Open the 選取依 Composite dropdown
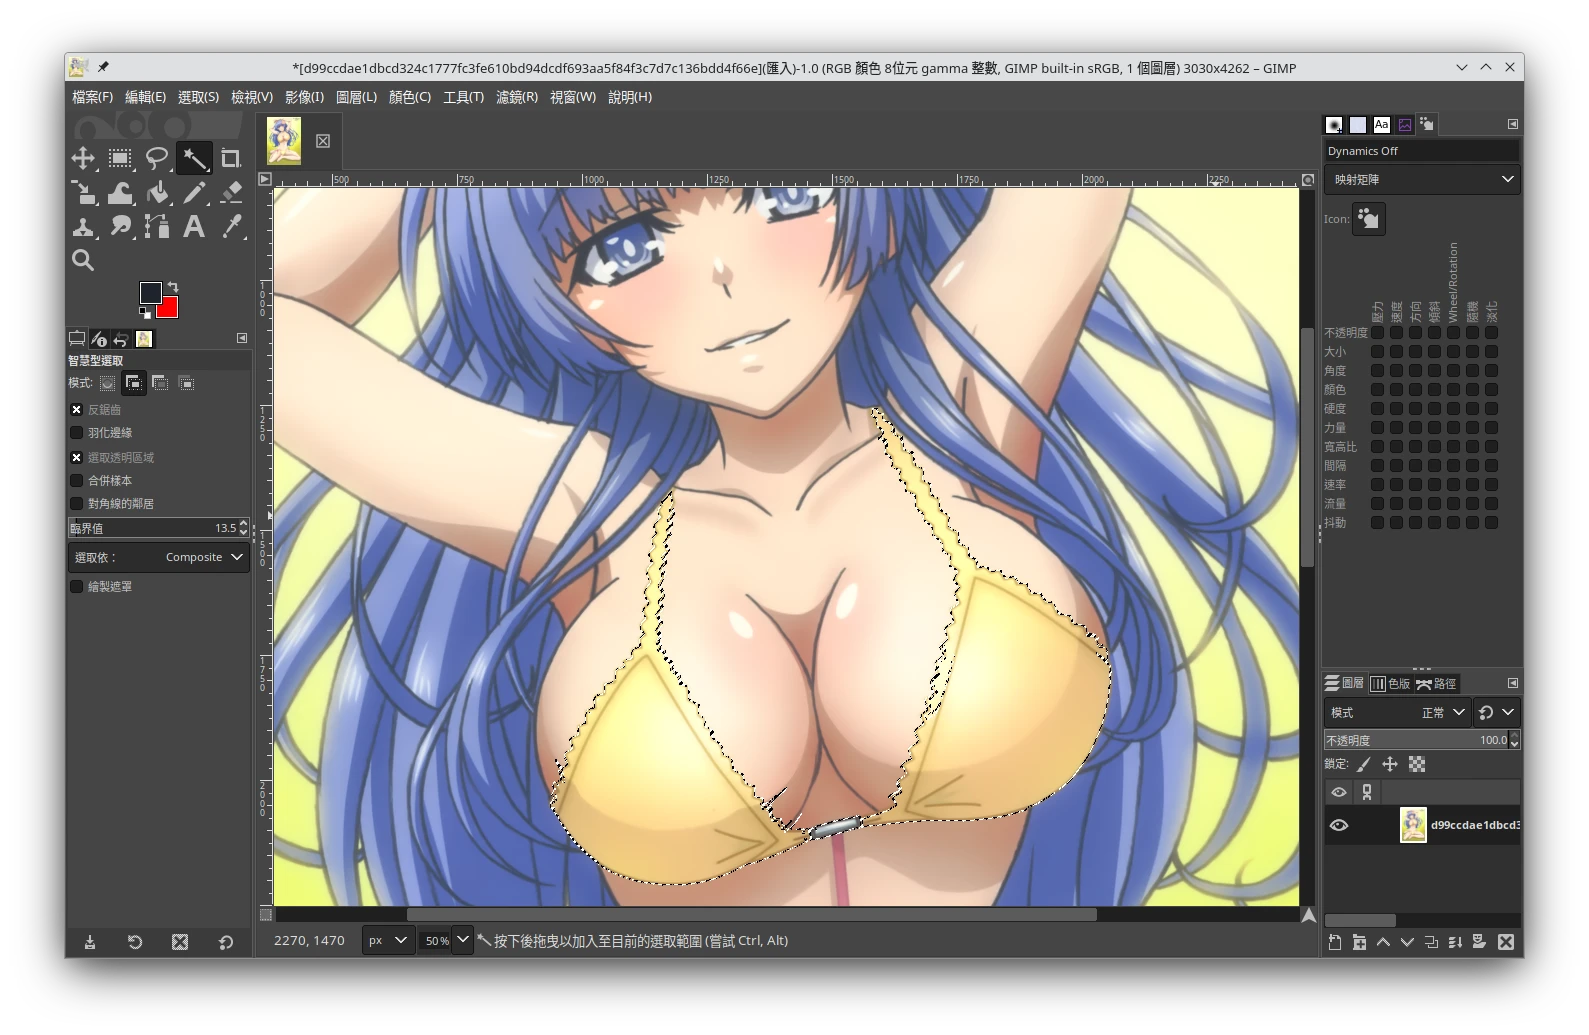1589x1035 pixels. (x=159, y=557)
